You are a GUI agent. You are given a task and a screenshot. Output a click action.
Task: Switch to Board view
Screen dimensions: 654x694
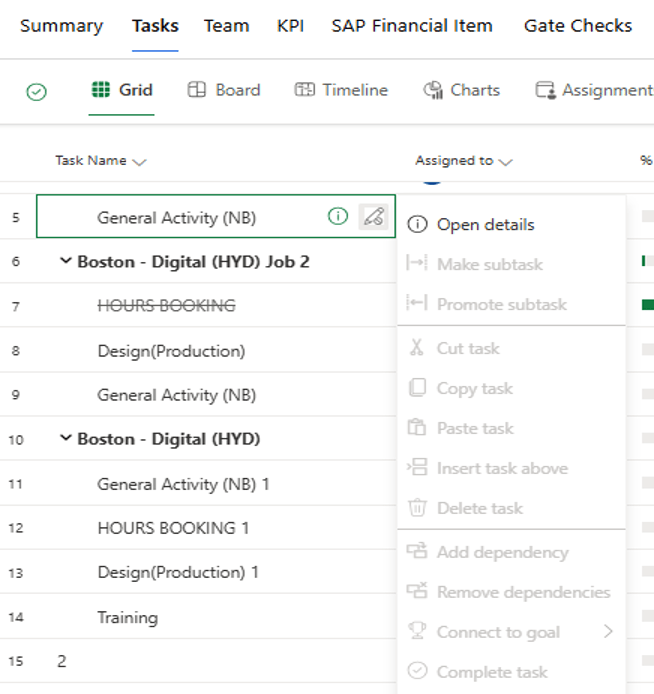pos(224,90)
